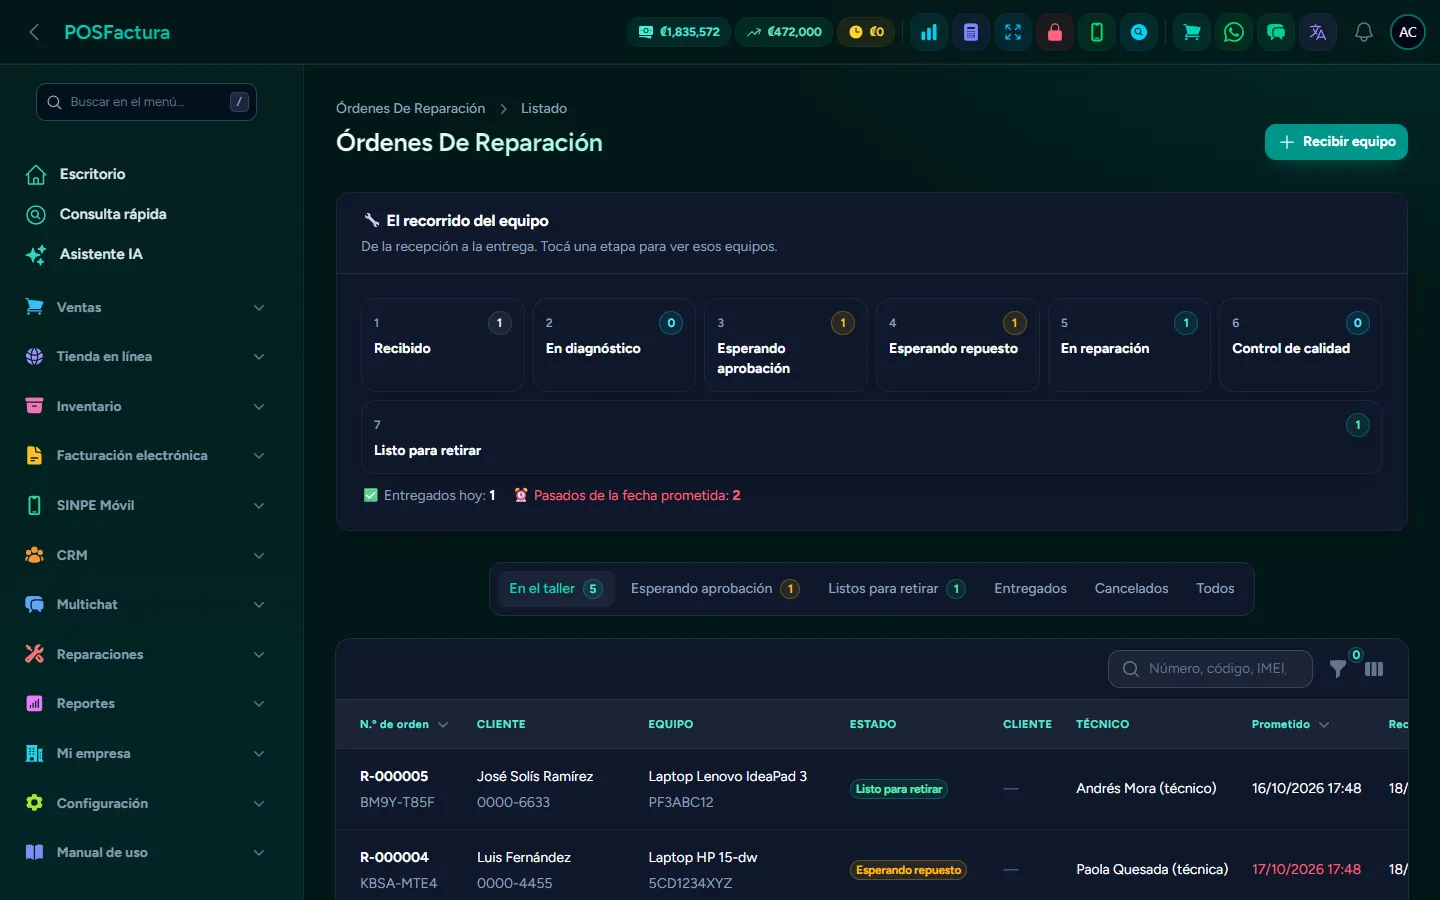
Task: Expand the Tienda en línea chevron
Action: click(259, 356)
